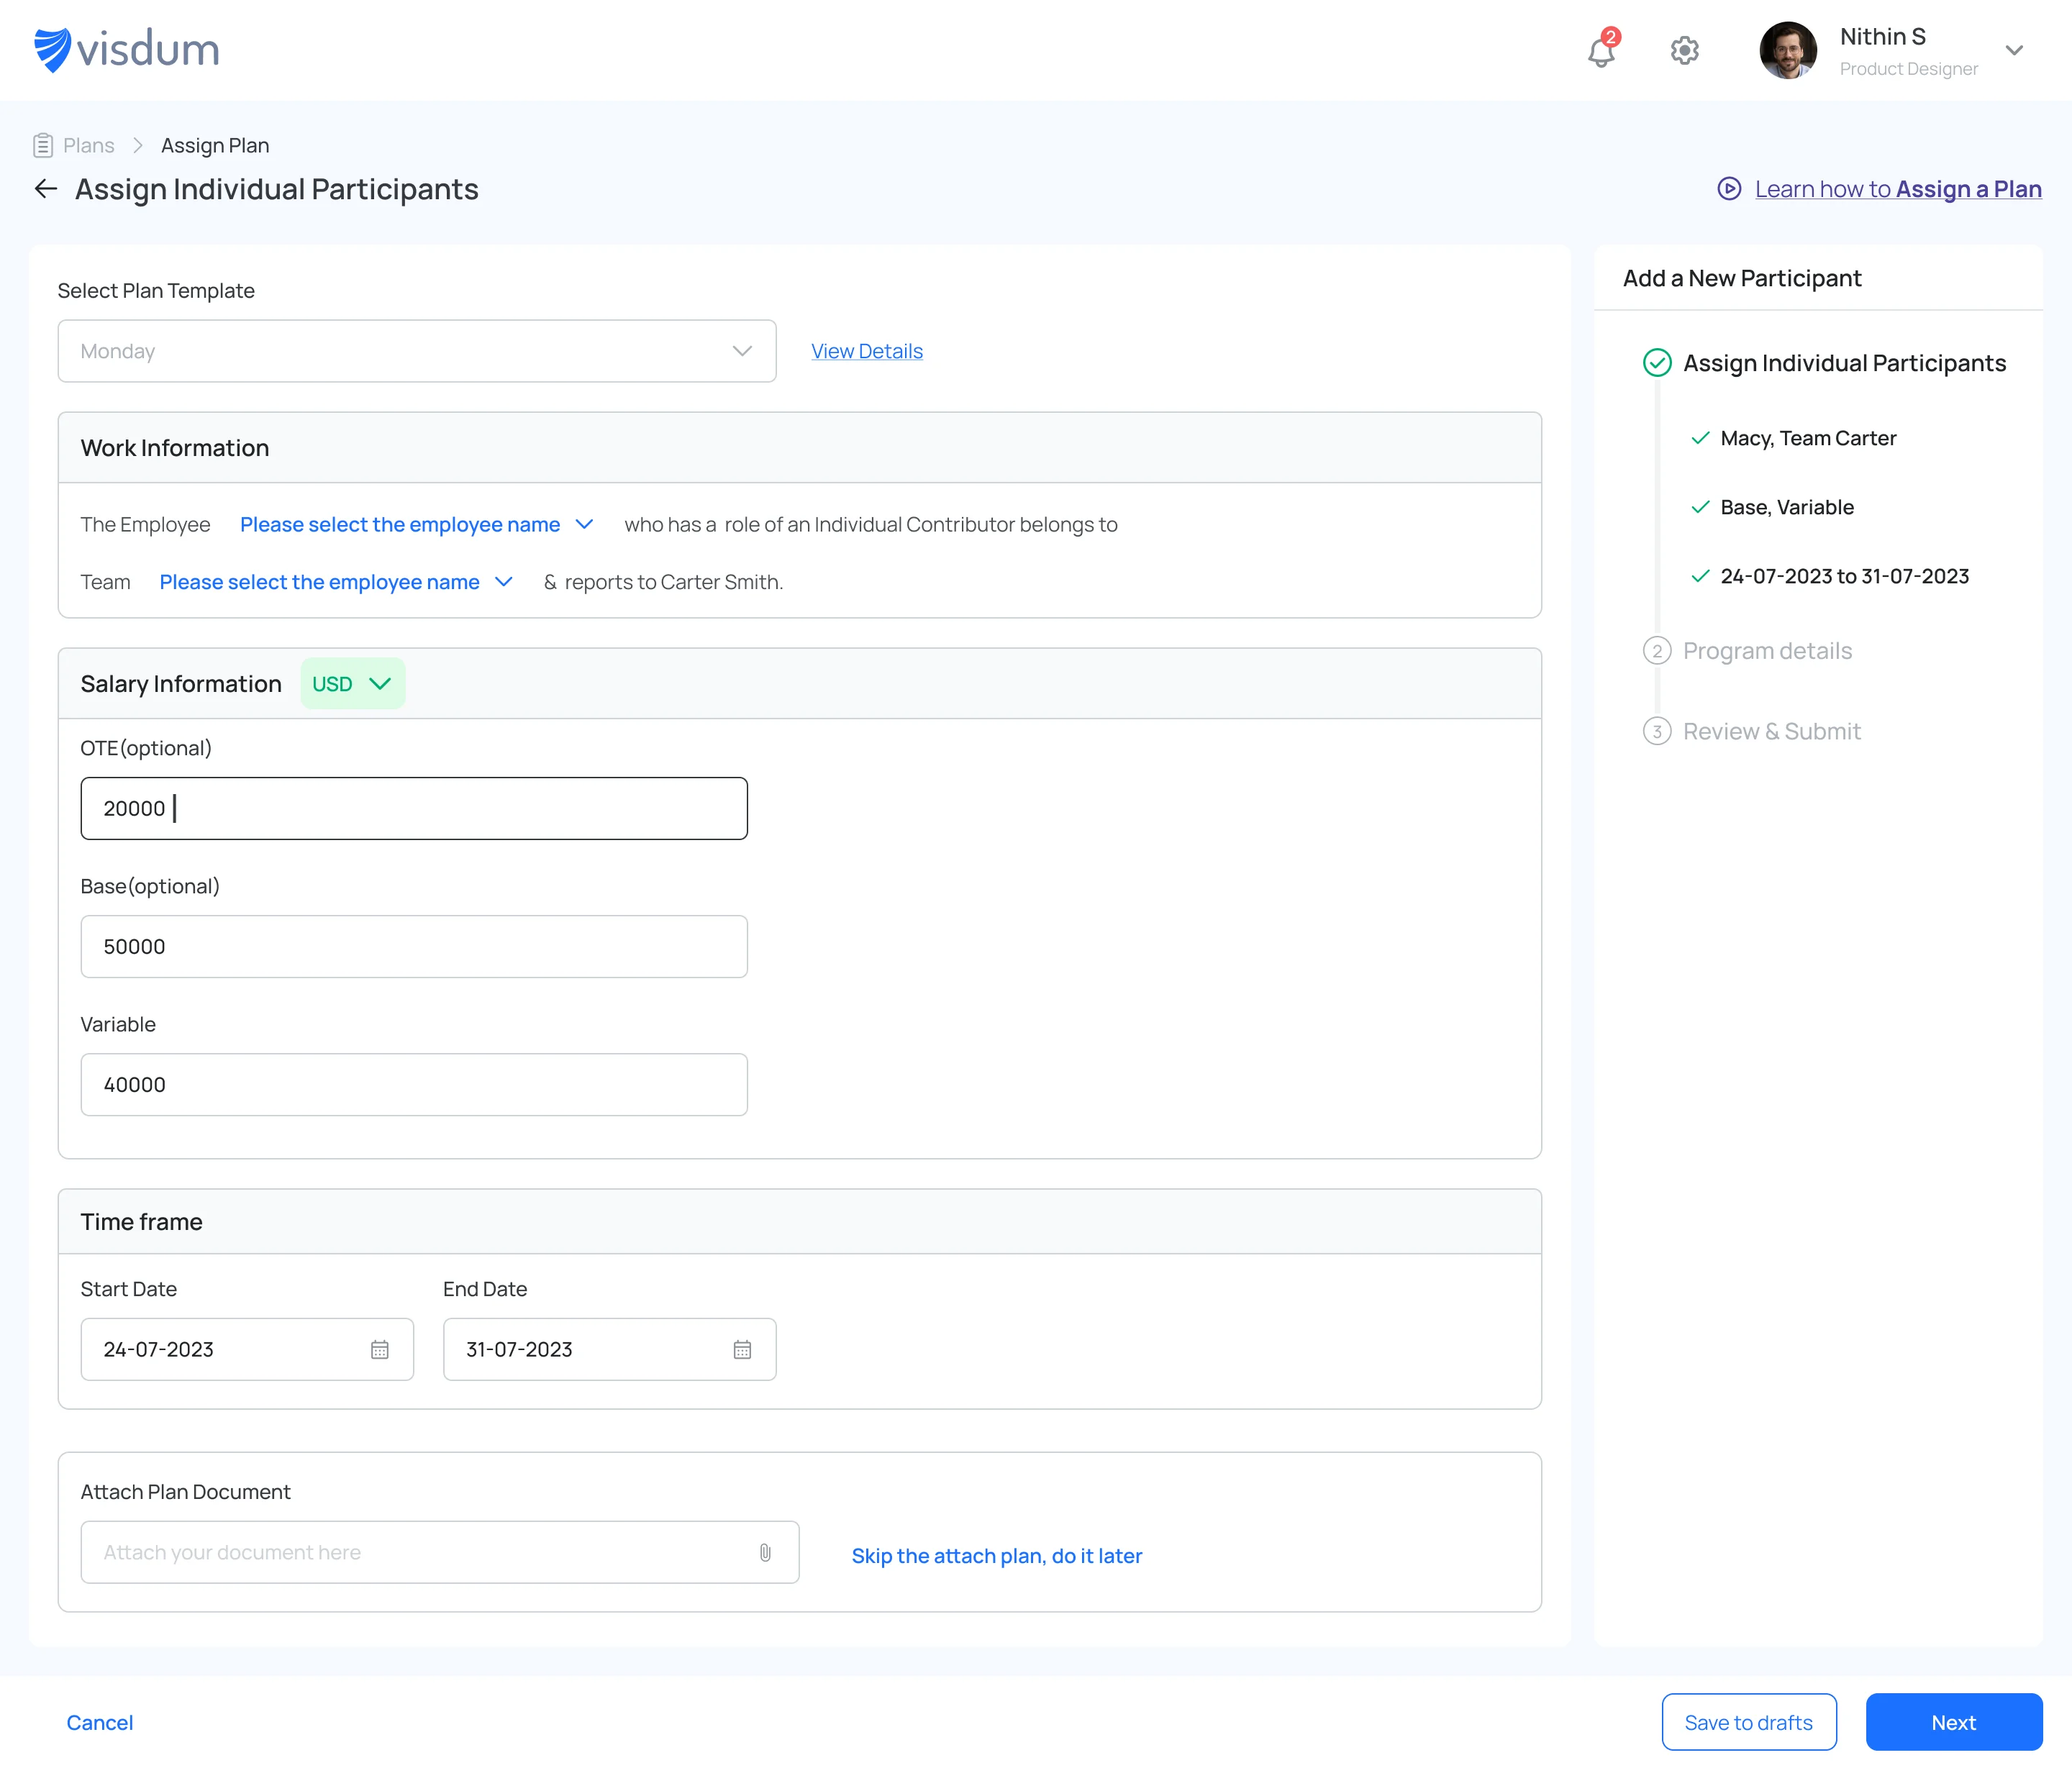Expand the user profile chevron
Image resolution: width=2072 pixels, height=1768 pixels.
pyautogui.click(x=2014, y=50)
